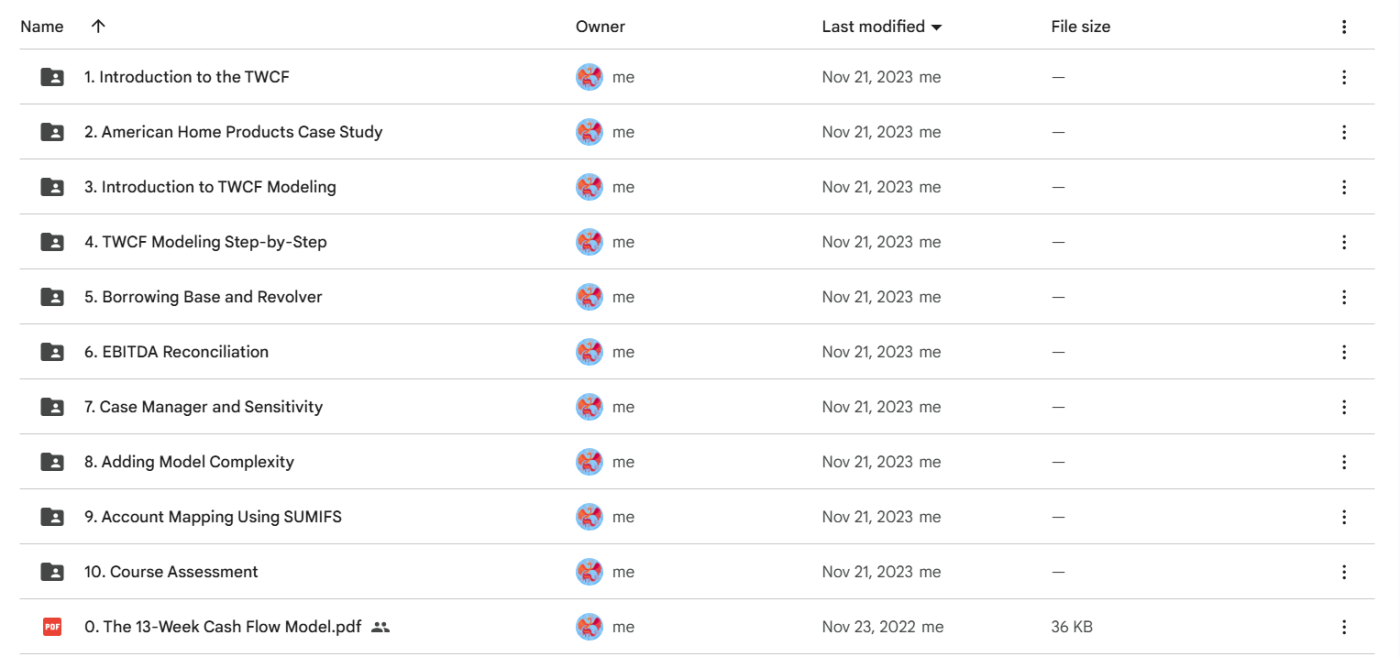
Task: Click the shared folder icon for Introduction to the TWCF
Action: (52, 77)
